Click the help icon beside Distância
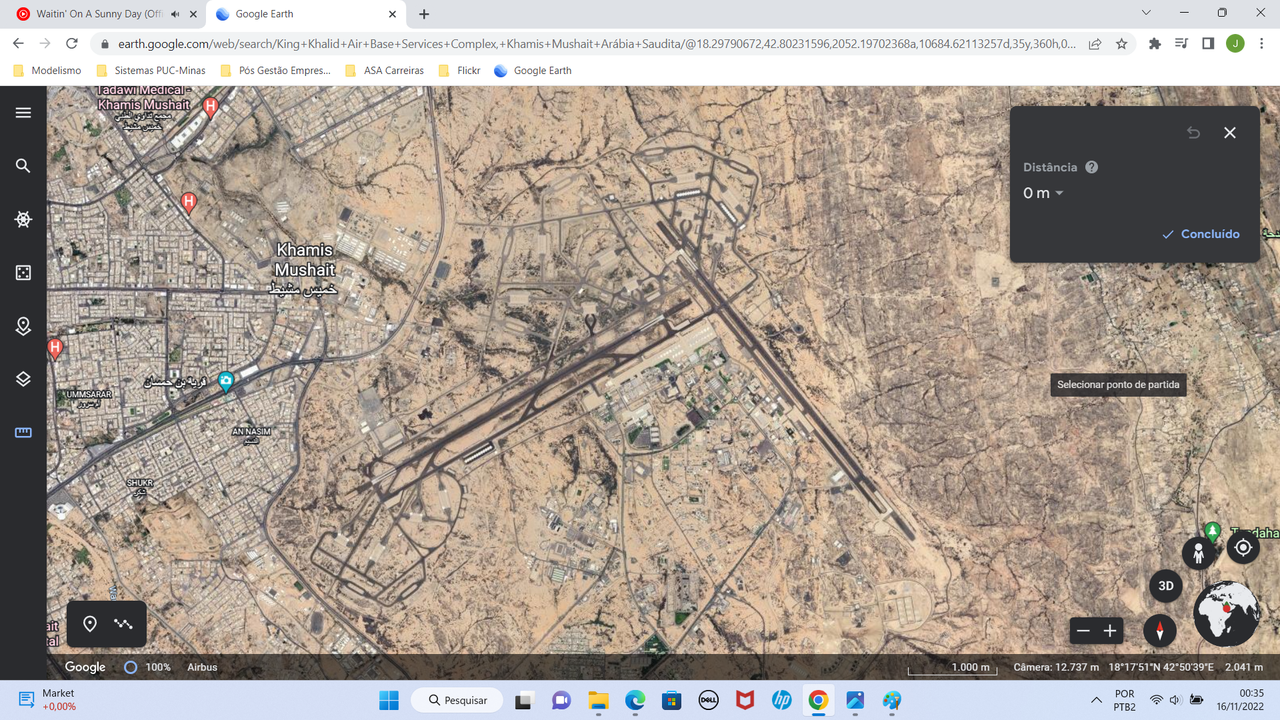 [1092, 167]
